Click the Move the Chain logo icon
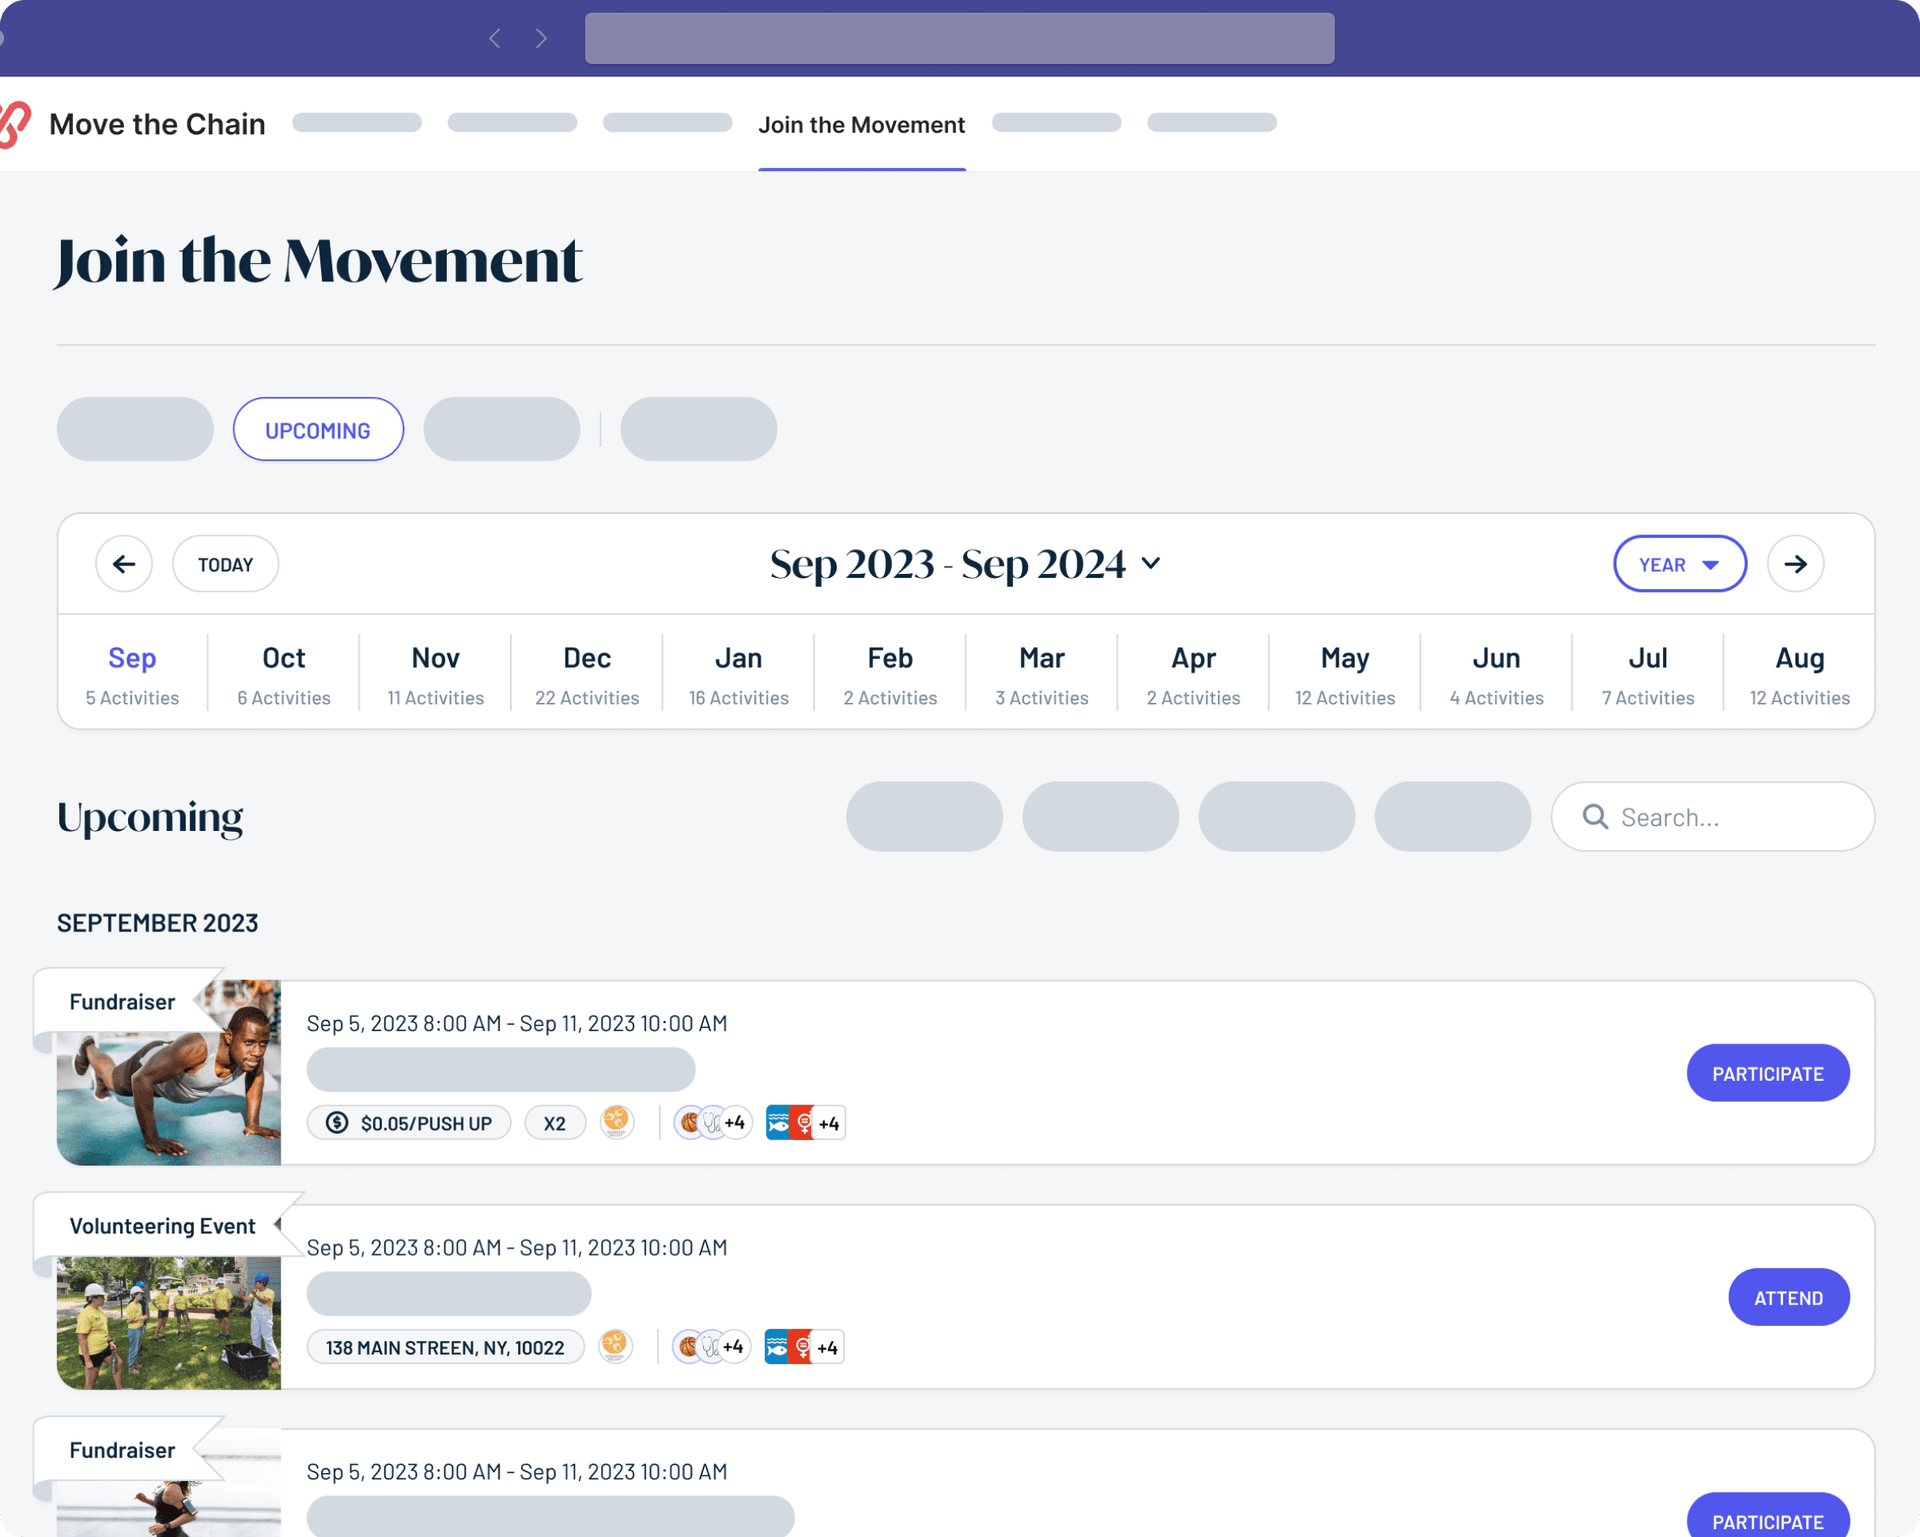The height and width of the screenshot is (1537, 1920). 15,124
